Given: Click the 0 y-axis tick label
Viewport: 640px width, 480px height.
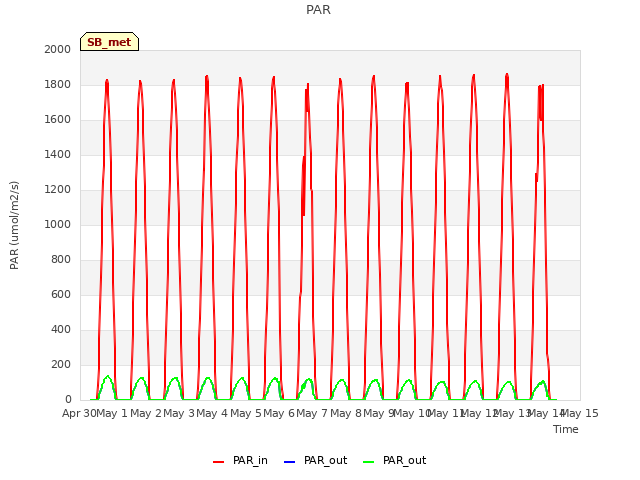Looking at the screenshot, I should (x=68, y=400).
